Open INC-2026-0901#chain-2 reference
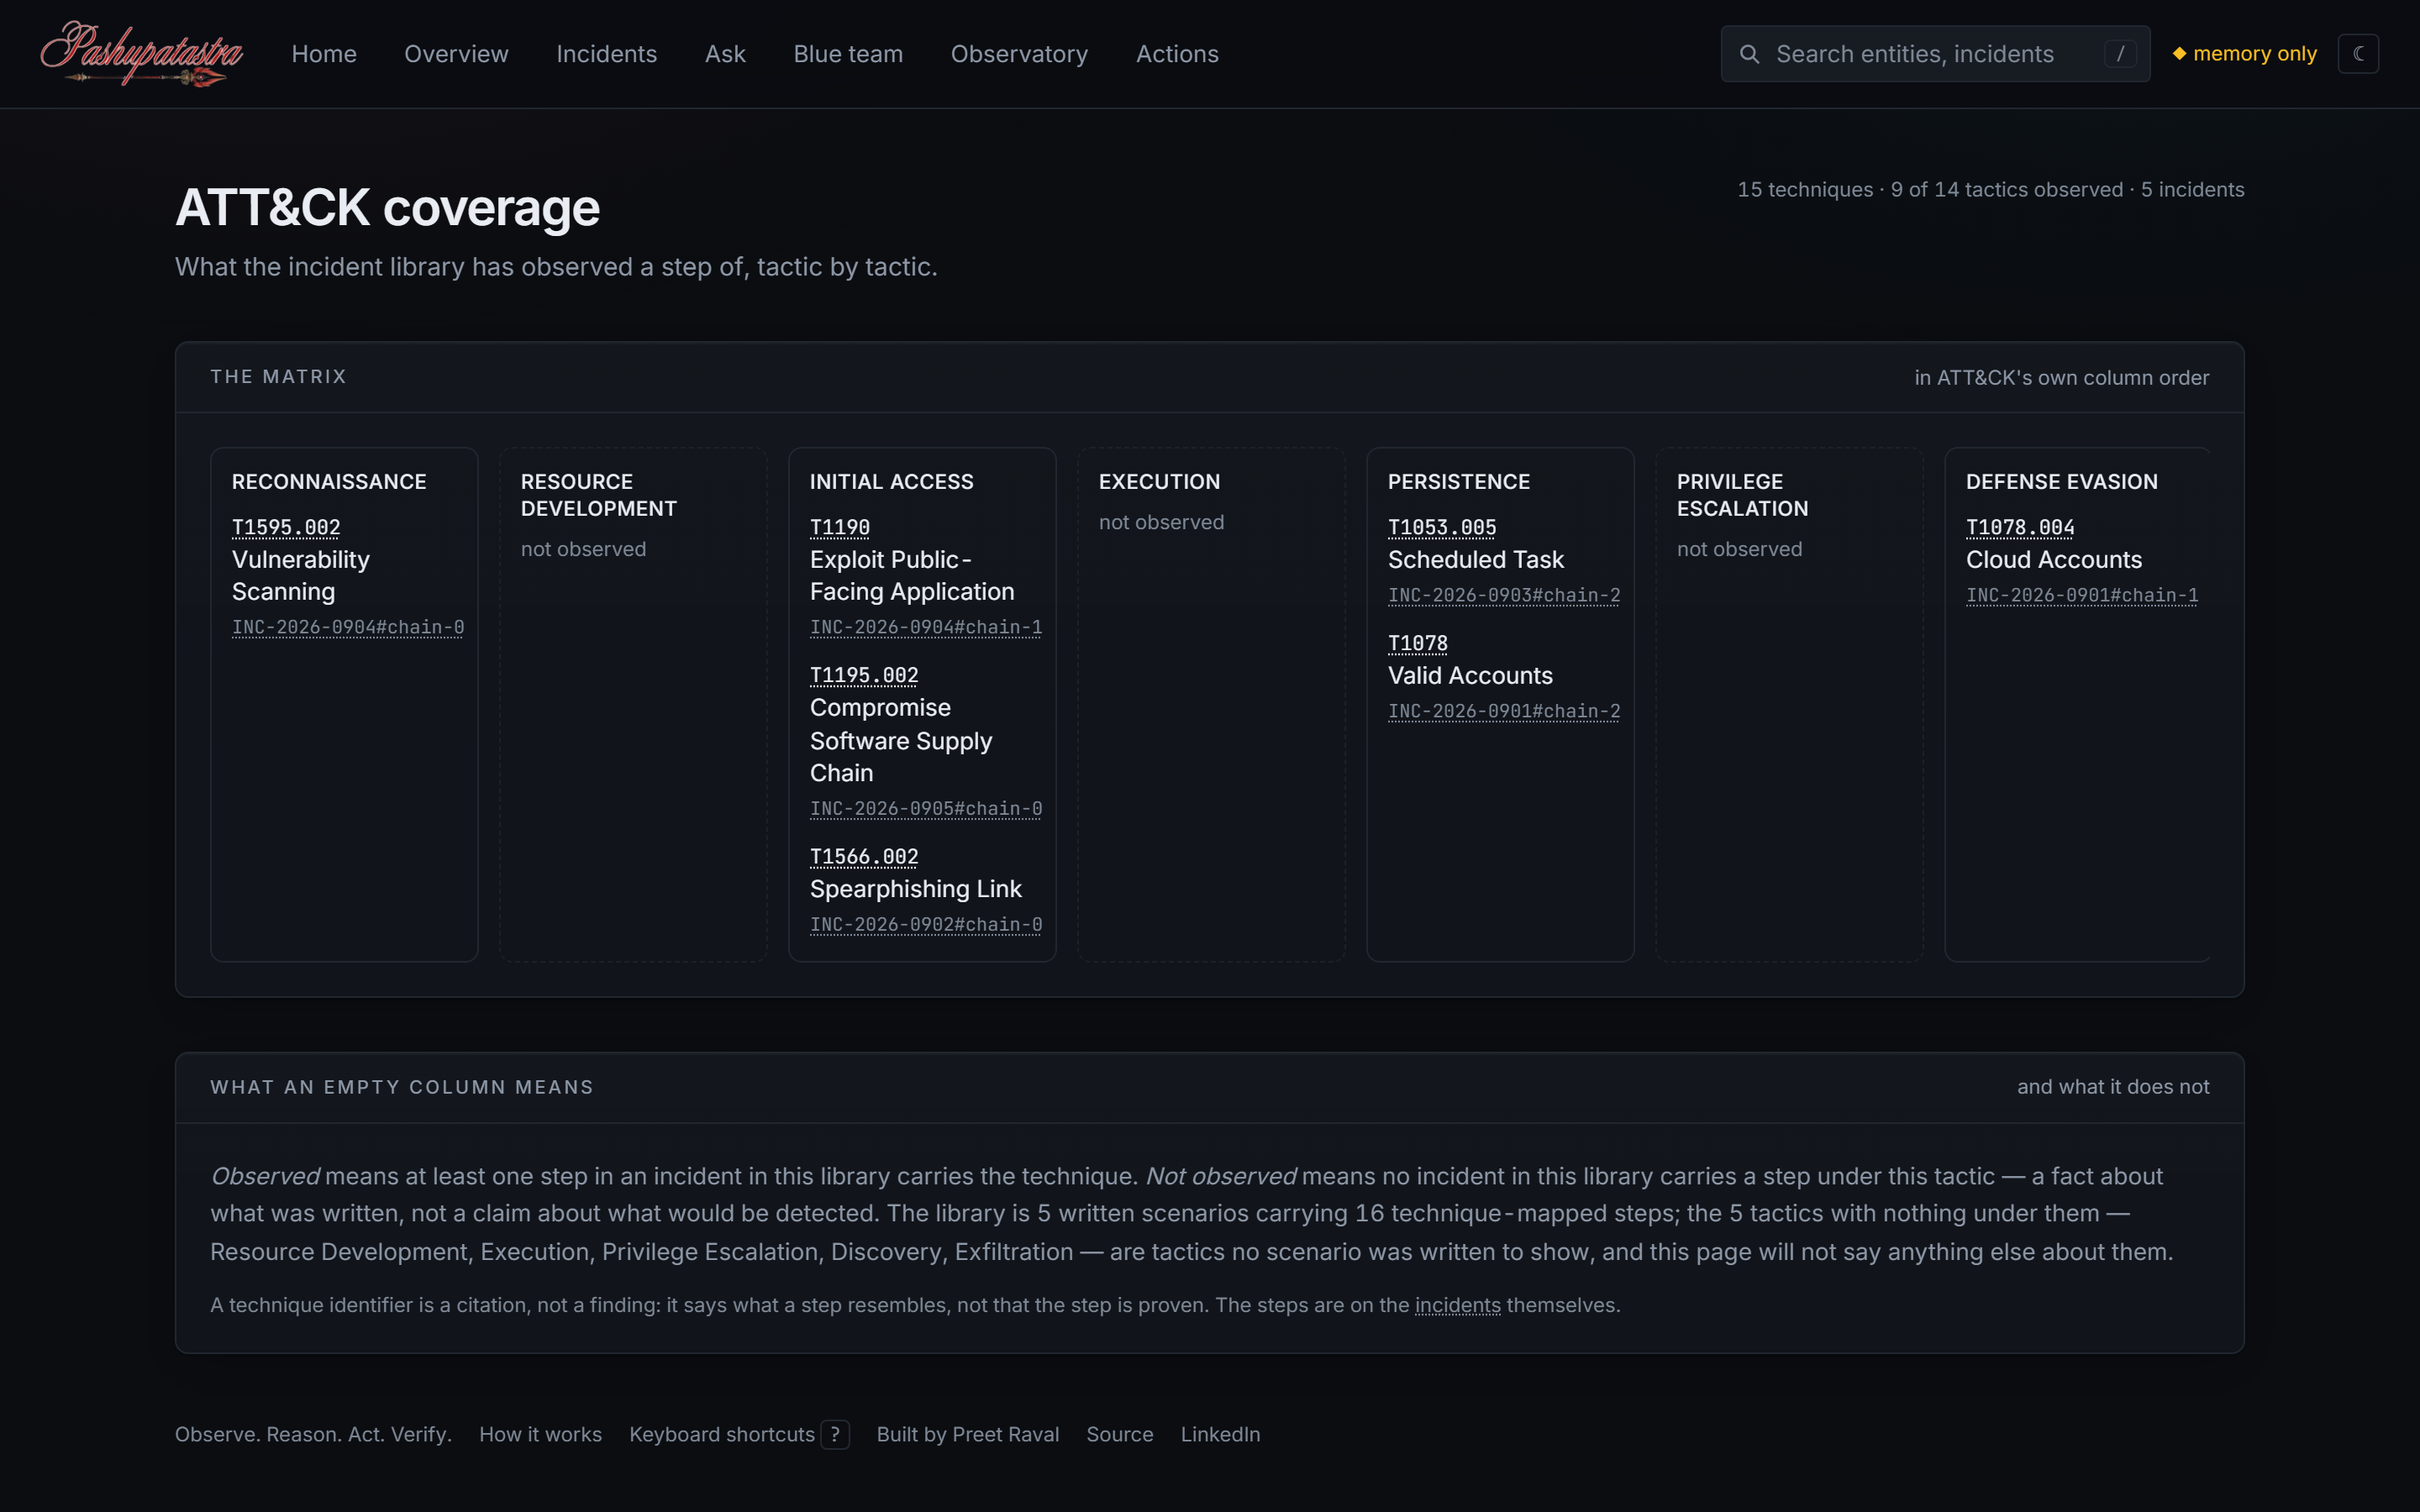This screenshot has height=1512, width=2420. 1504,711
